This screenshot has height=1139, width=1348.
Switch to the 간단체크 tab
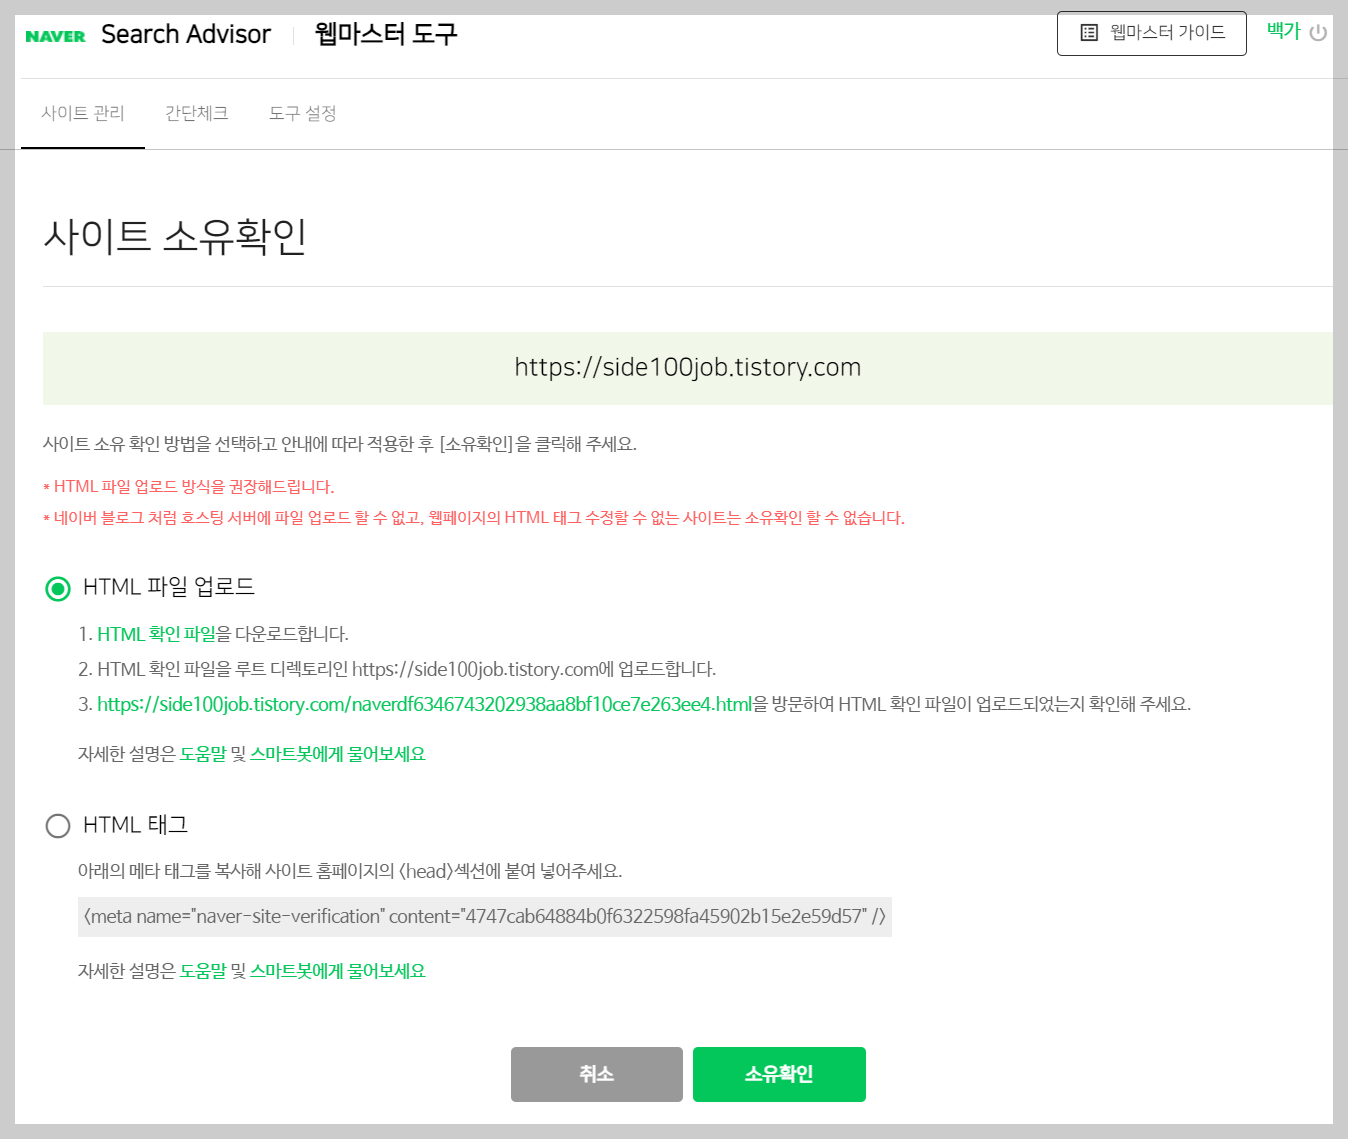[197, 113]
